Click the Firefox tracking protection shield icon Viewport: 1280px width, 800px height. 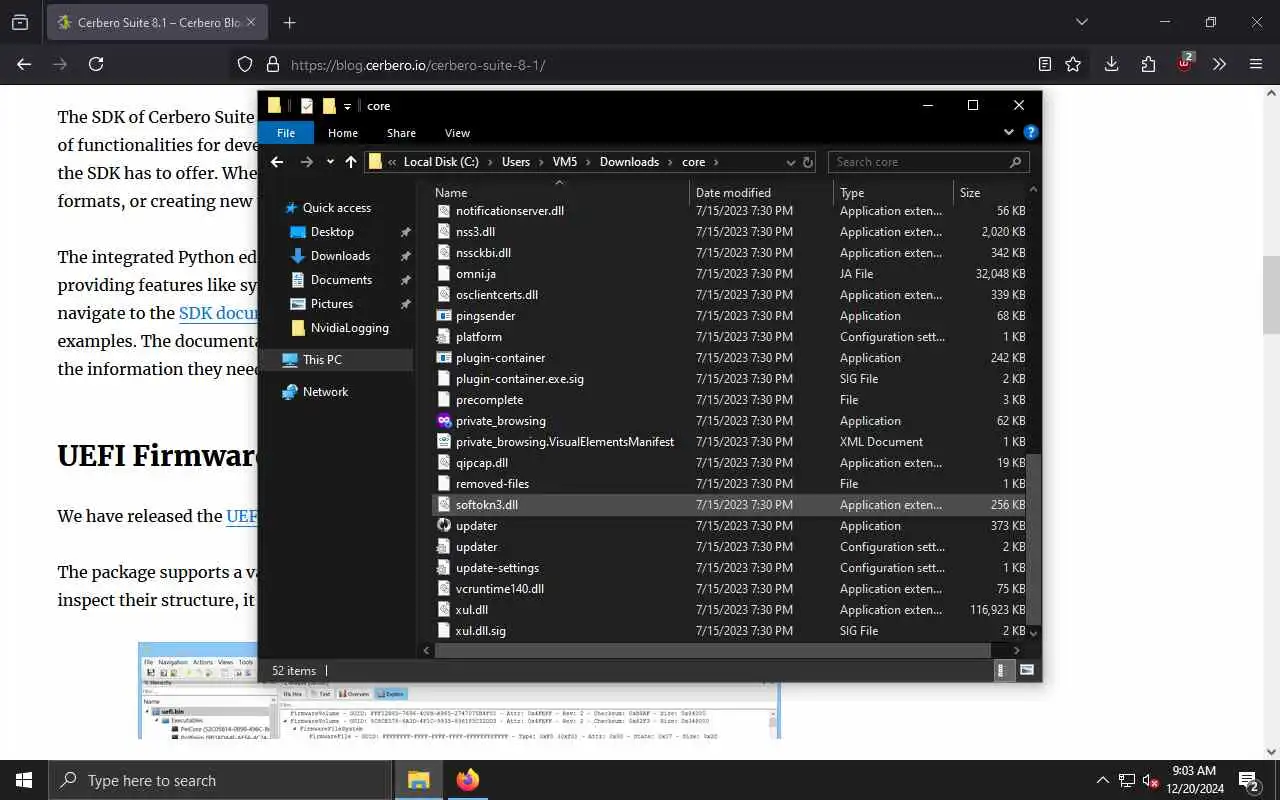coord(245,64)
